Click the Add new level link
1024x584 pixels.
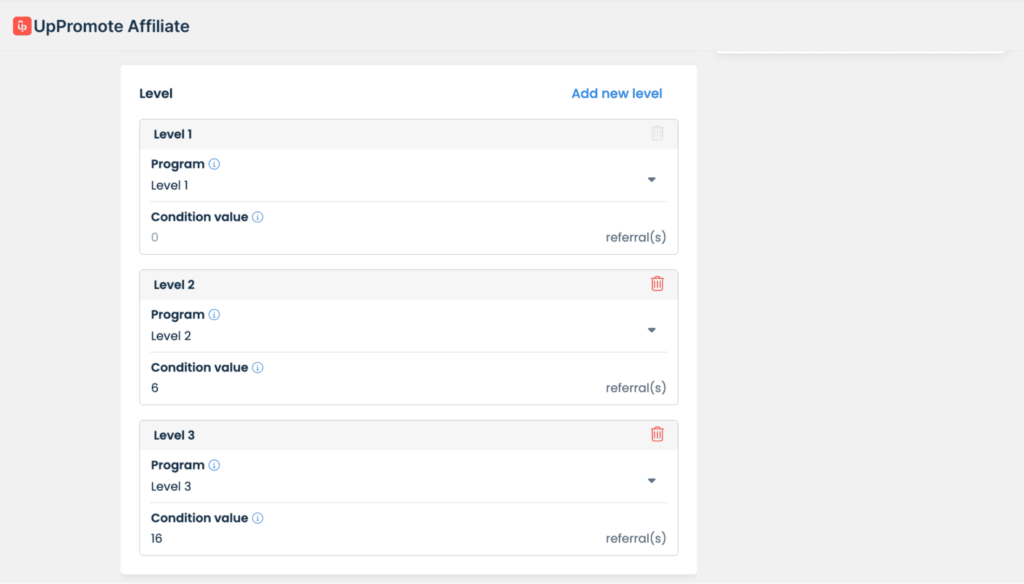616,94
